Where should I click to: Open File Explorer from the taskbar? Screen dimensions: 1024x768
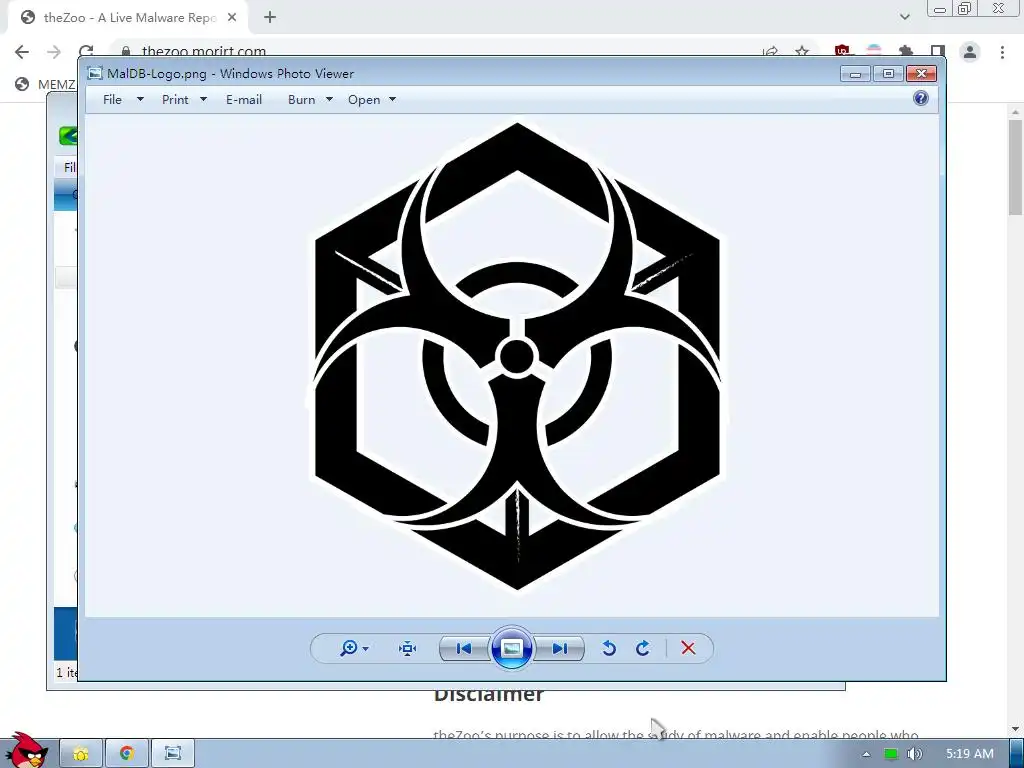(81, 753)
